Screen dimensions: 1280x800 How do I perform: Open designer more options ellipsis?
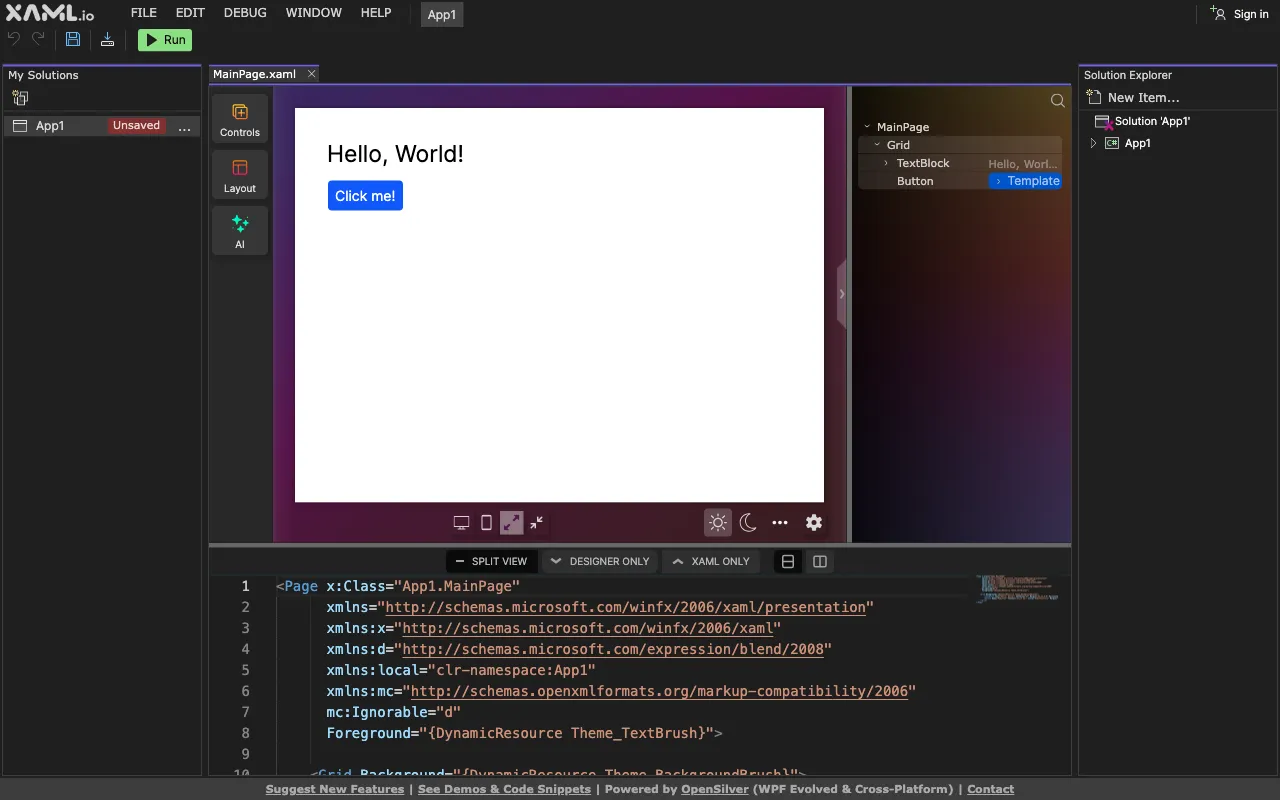coord(780,523)
